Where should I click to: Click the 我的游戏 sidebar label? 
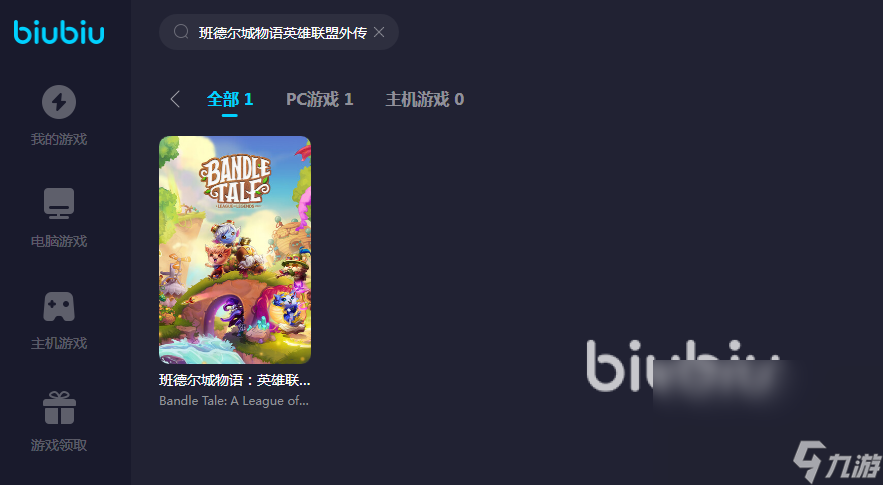[59, 139]
